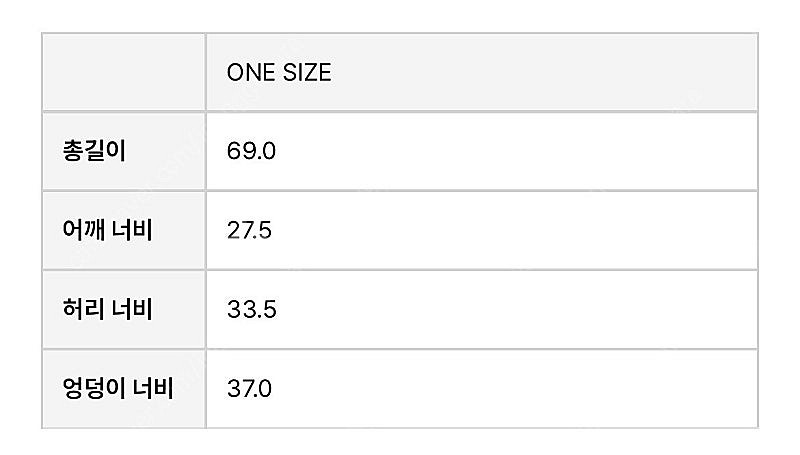Viewport: 800px width, 455px height.
Task: Click the word 어깨 in shoulder row
Action: 83,230
